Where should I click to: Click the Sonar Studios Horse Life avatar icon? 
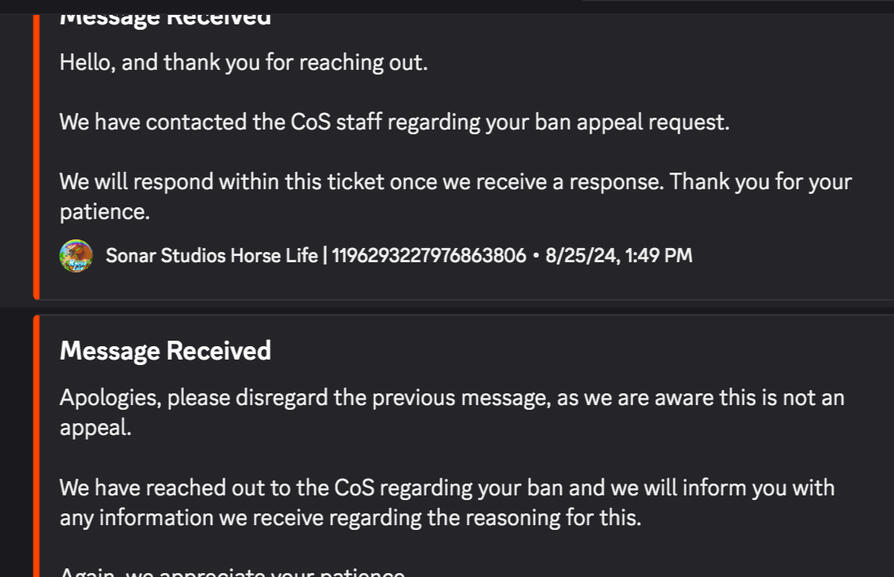click(x=76, y=256)
